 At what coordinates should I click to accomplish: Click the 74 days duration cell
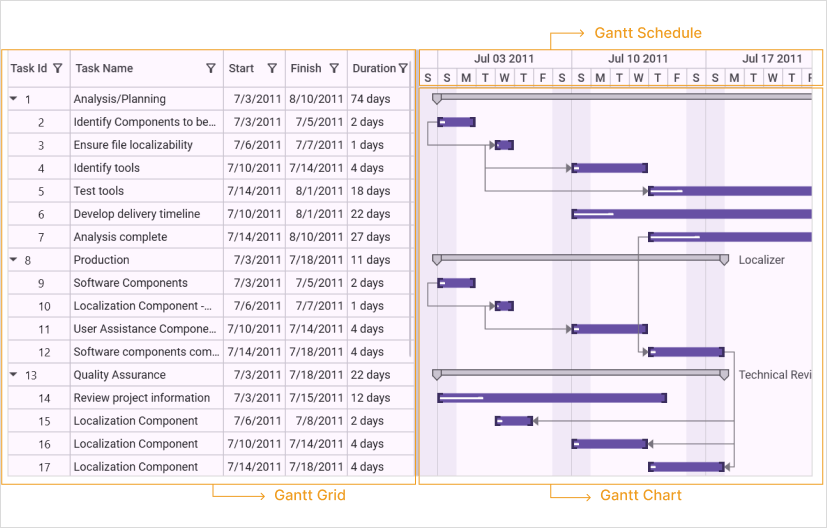tap(381, 99)
